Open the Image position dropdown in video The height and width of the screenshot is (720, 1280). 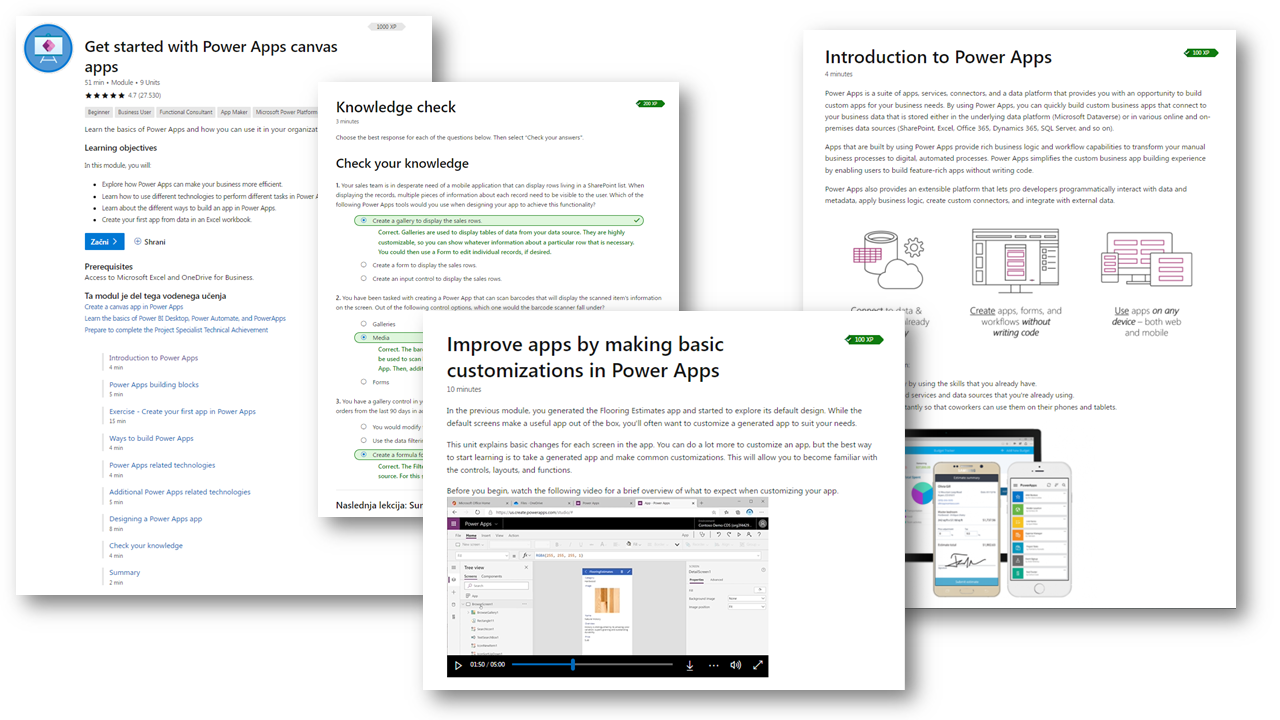coord(746,607)
